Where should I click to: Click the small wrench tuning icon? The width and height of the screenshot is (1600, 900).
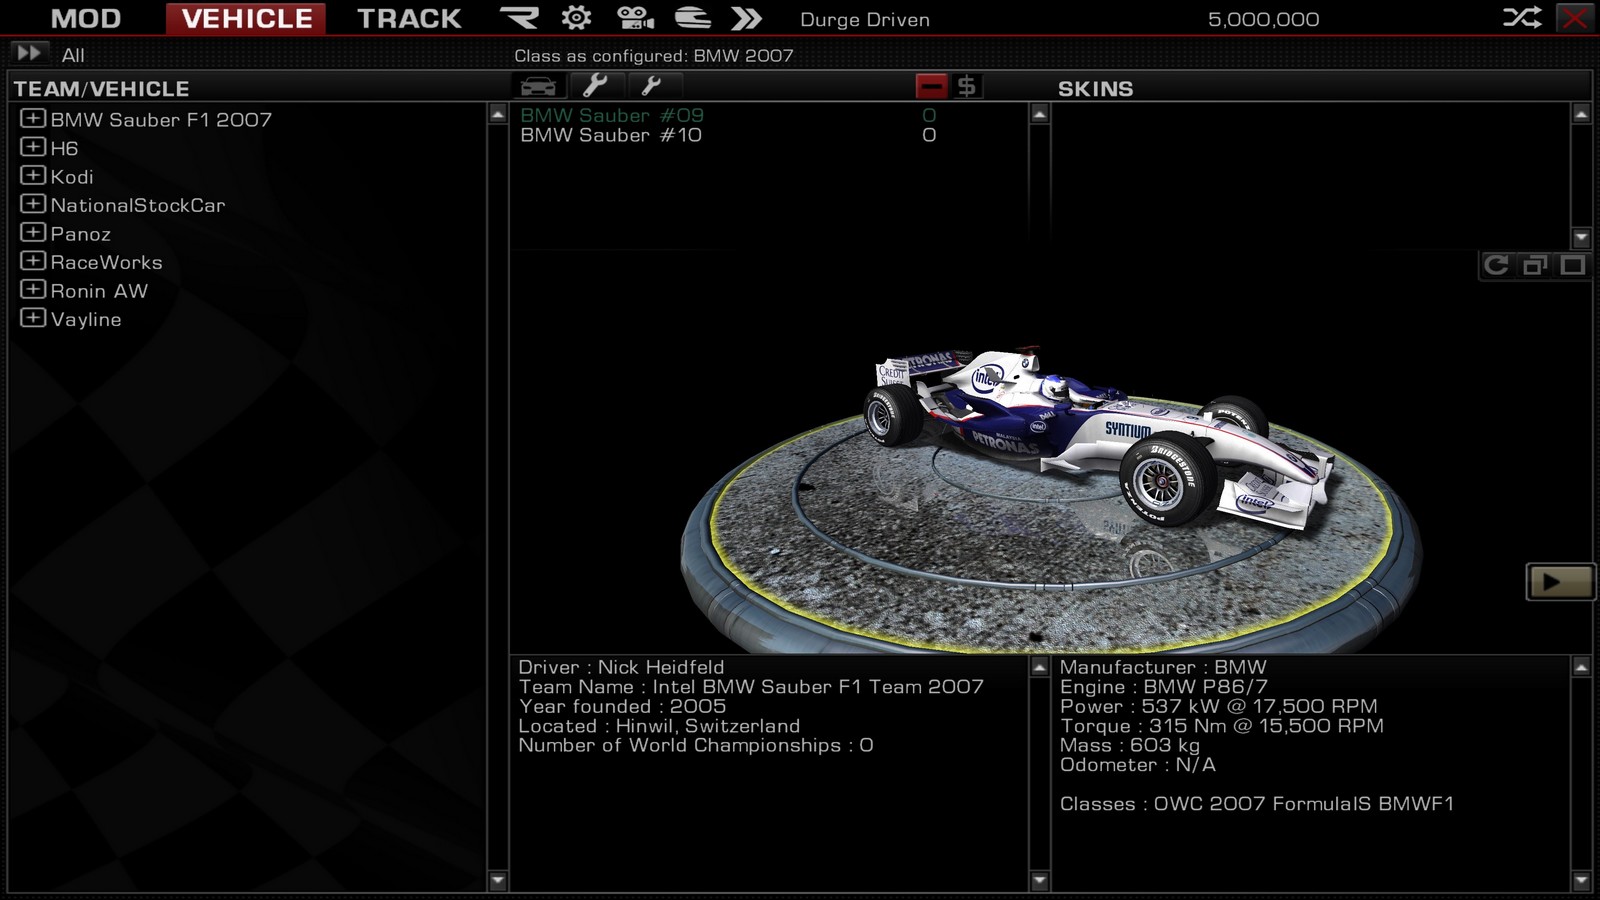(x=653, y=86)
